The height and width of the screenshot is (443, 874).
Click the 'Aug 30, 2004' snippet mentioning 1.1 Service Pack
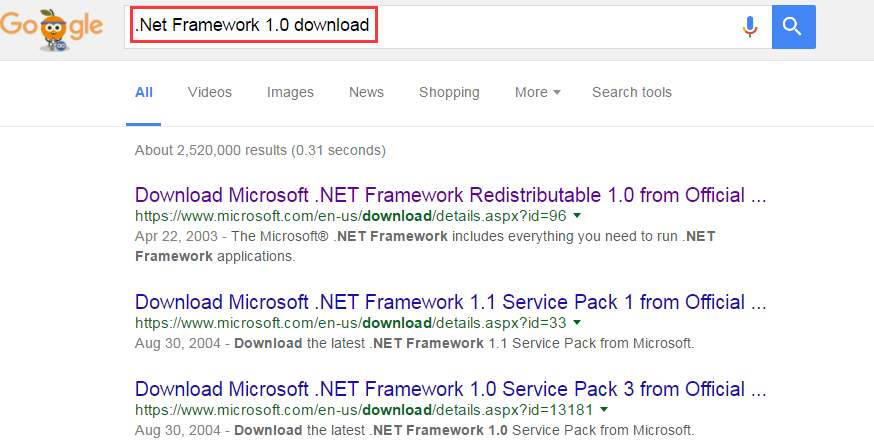pos(414,343)
